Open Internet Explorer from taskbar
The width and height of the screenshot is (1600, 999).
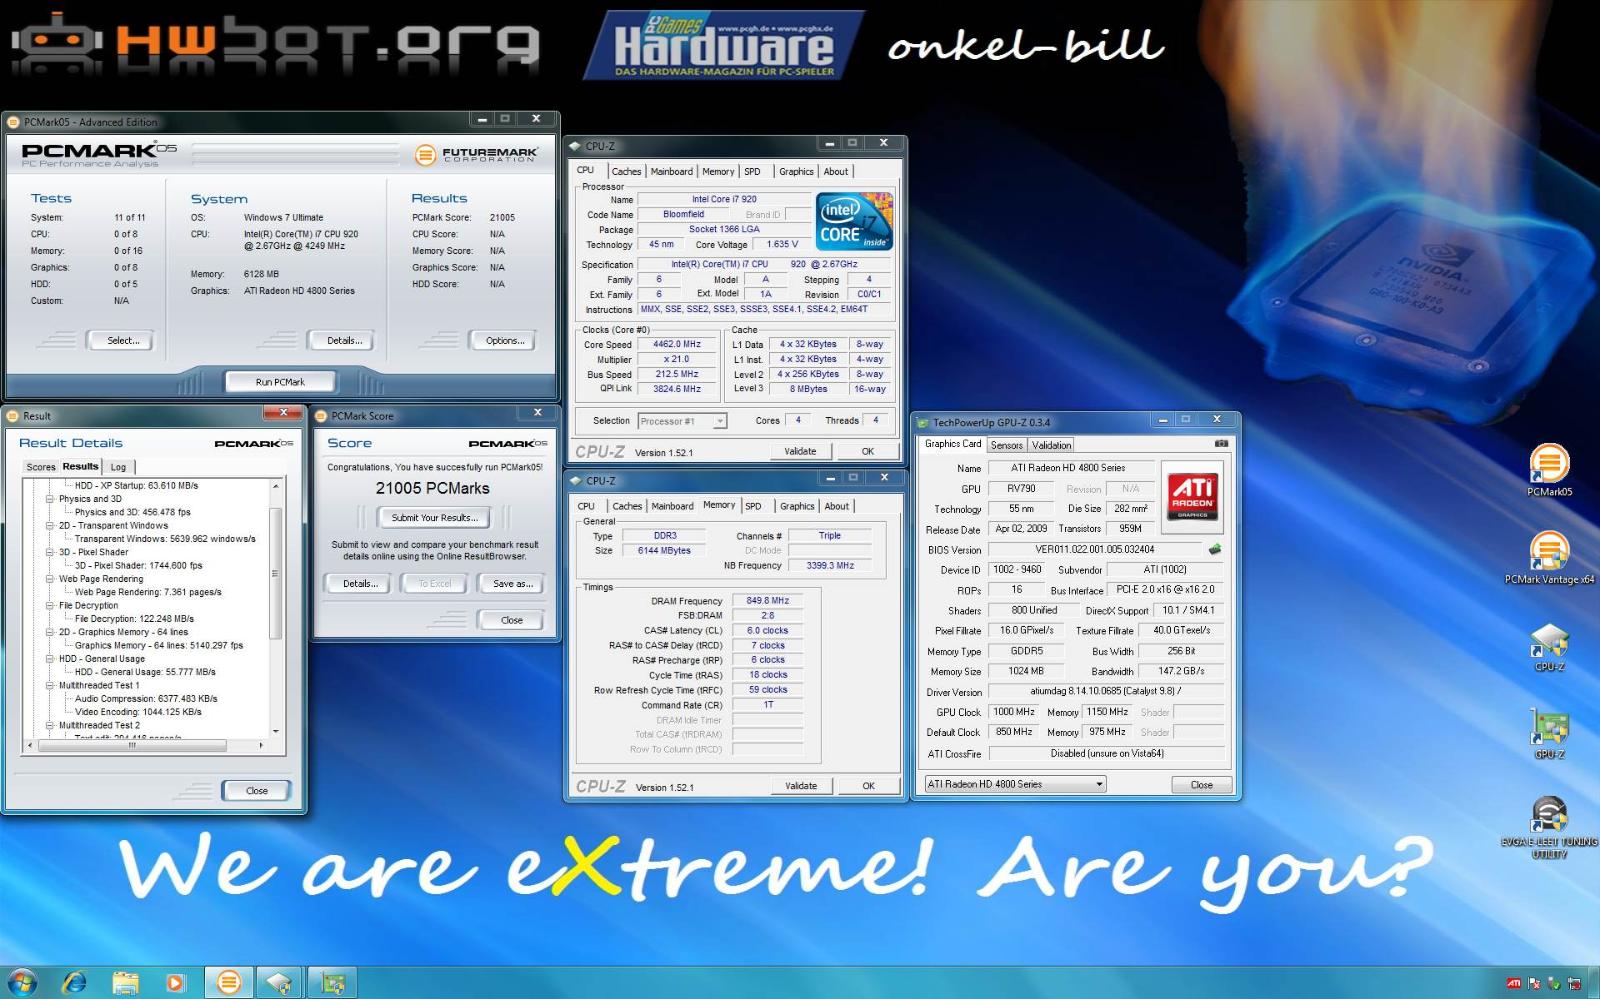[x=74, y=982]
